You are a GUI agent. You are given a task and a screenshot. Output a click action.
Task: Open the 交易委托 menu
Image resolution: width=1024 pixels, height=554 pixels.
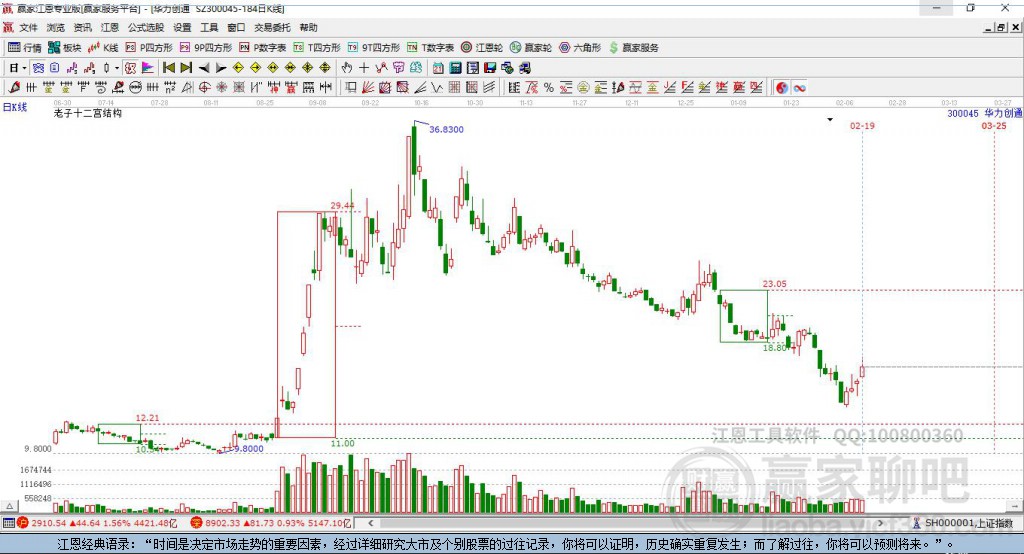click(x=272, y=27)
